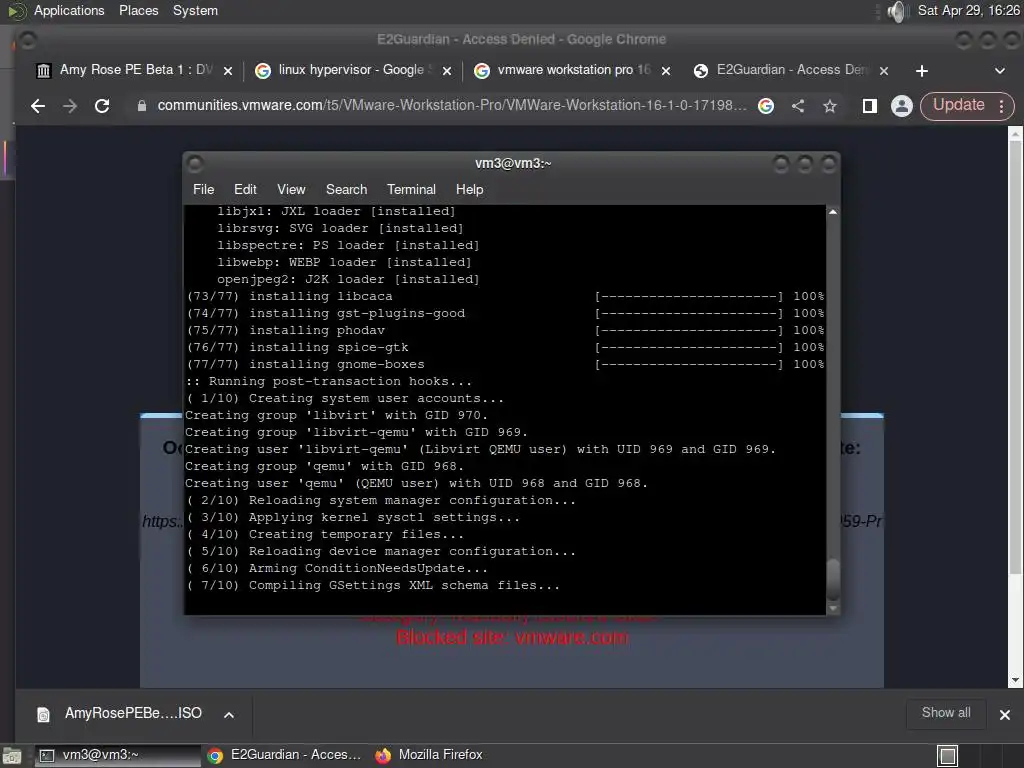Click the terminal scrollbar thumb
This screenshot has width=1024, height=768.
pyautogui.click(x=833, y=579)
